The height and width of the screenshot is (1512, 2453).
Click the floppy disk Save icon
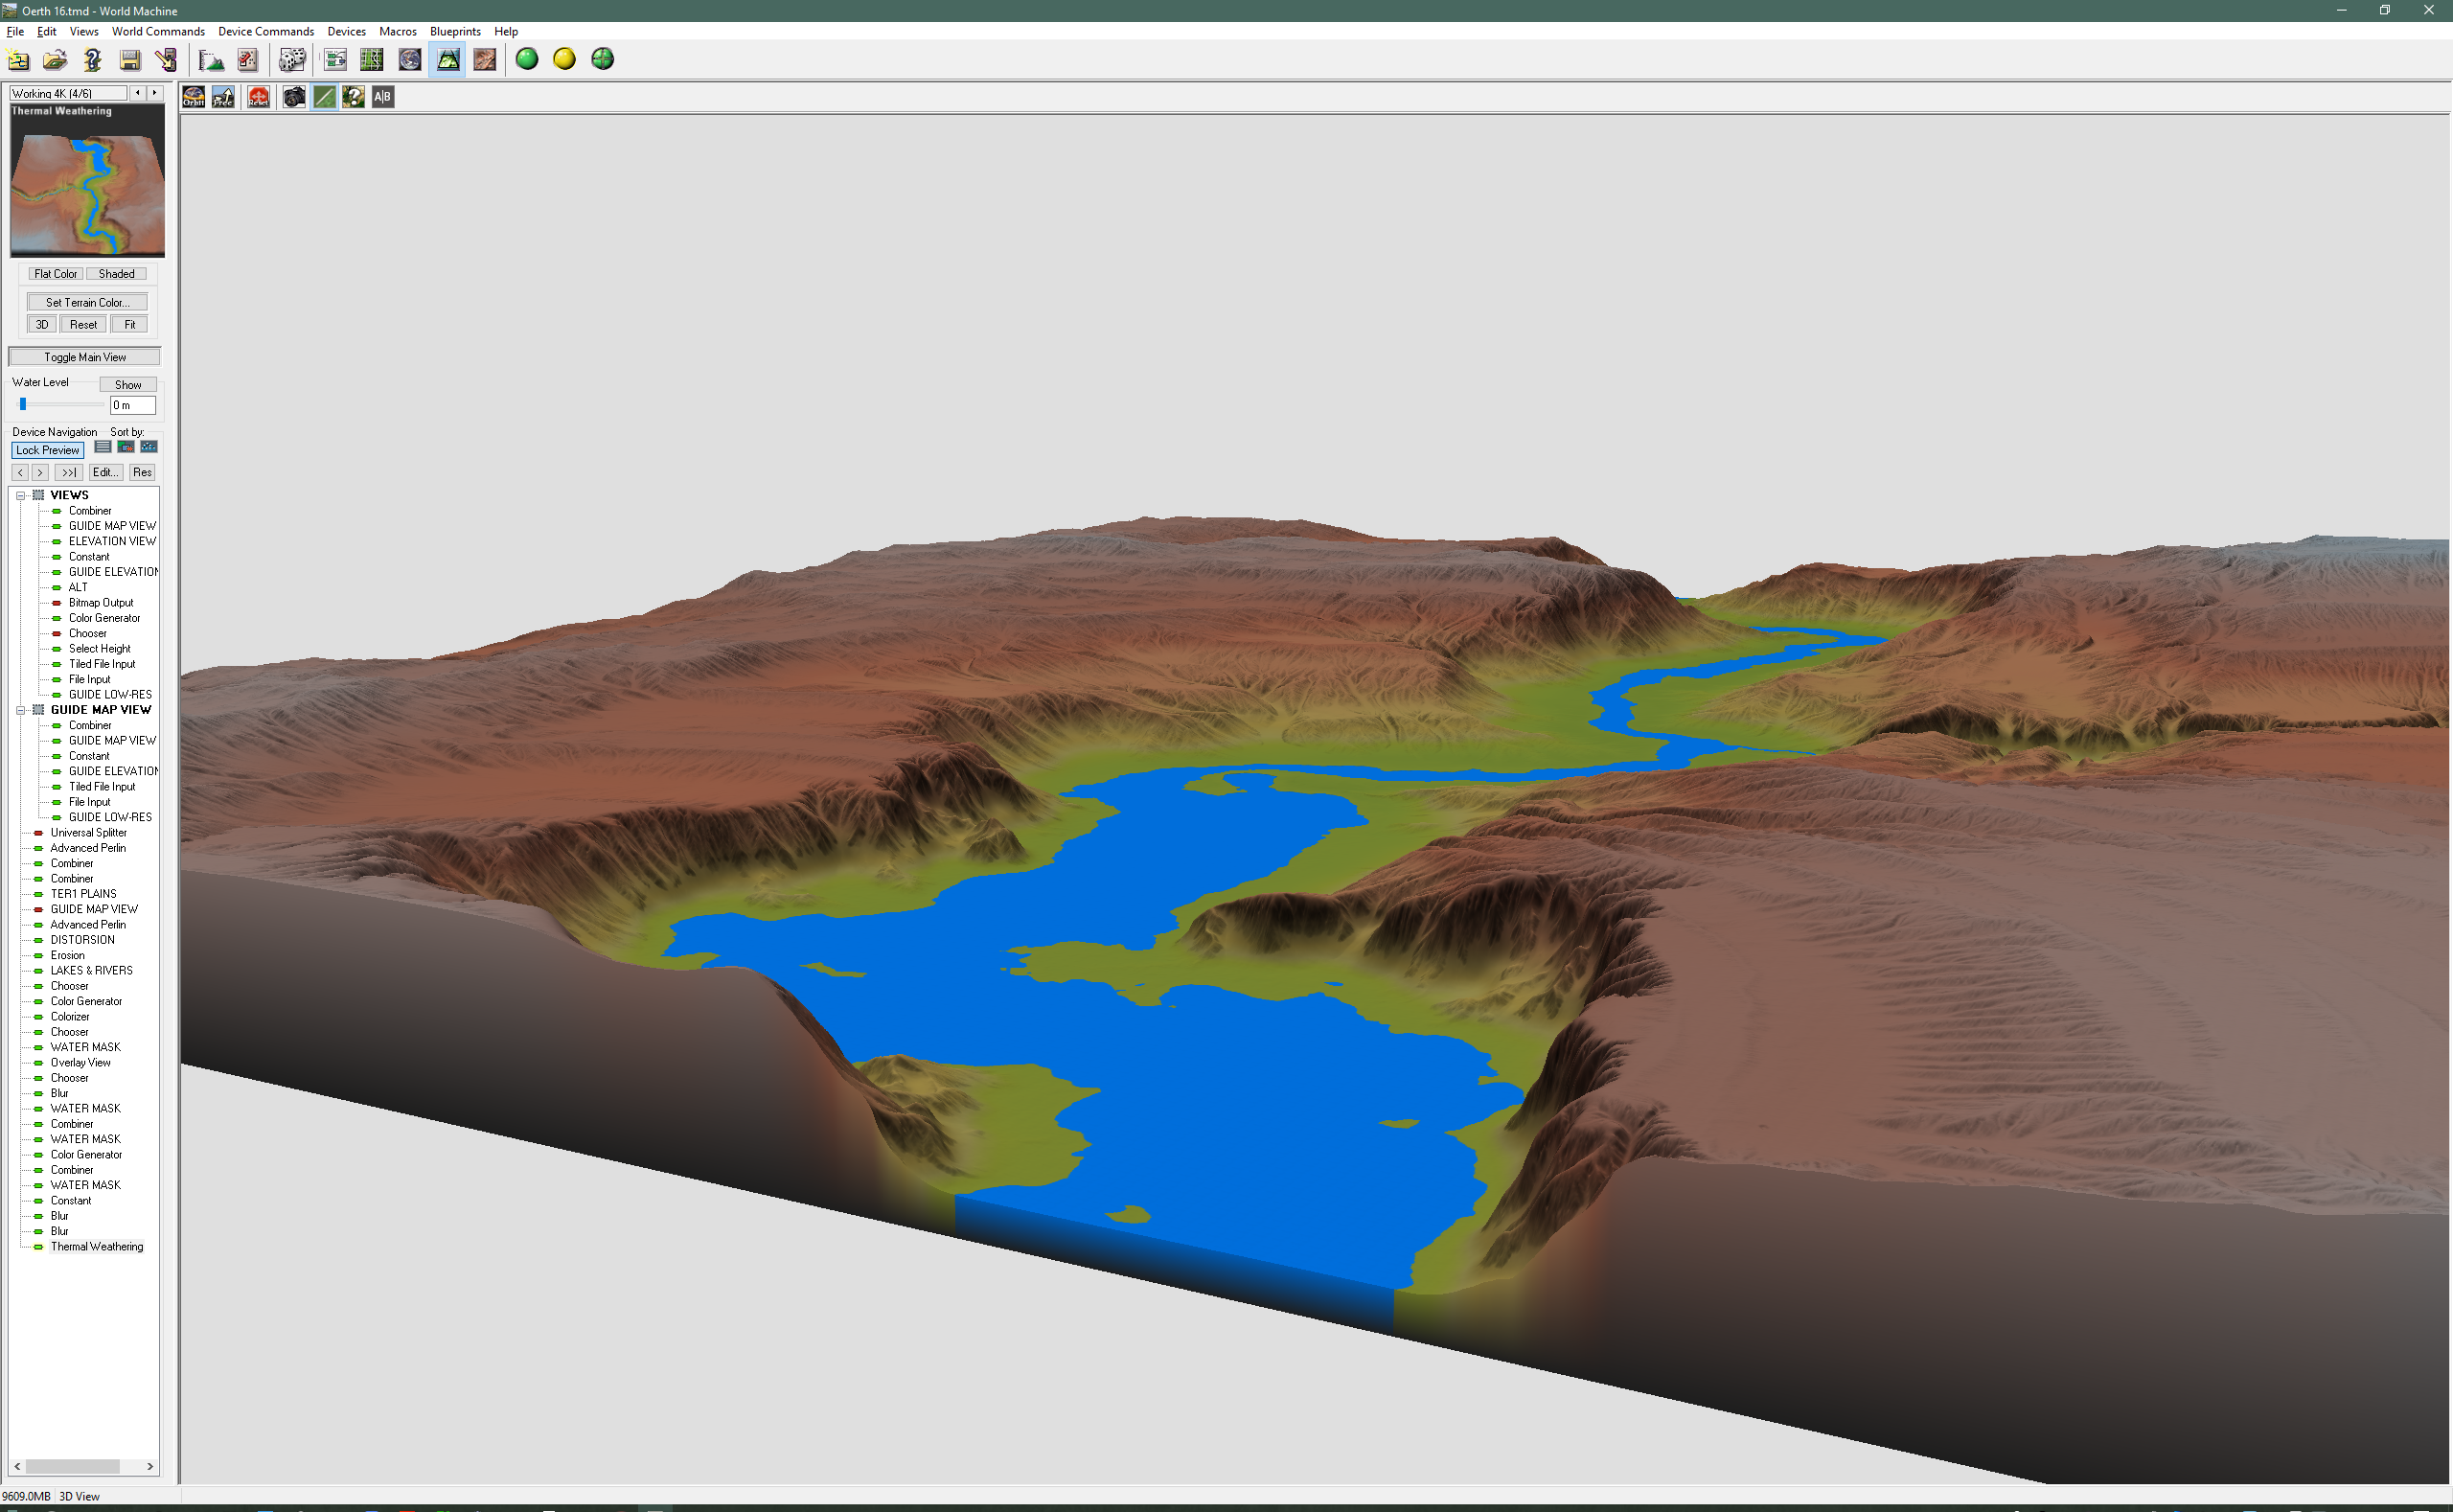130,60
